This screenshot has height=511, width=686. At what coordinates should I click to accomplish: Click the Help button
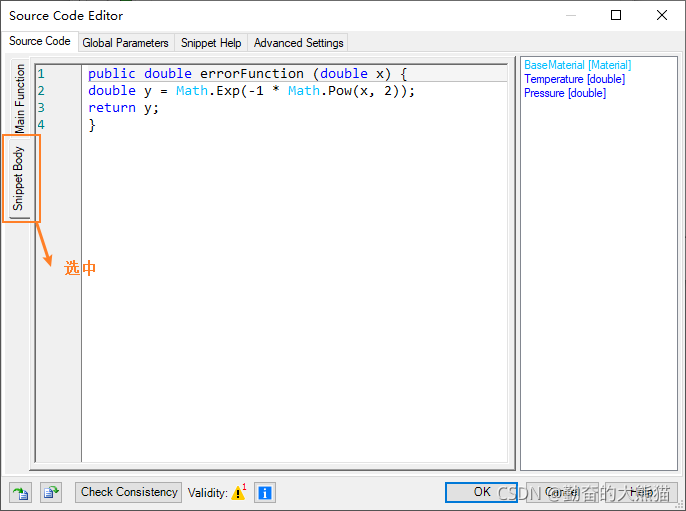642,492
